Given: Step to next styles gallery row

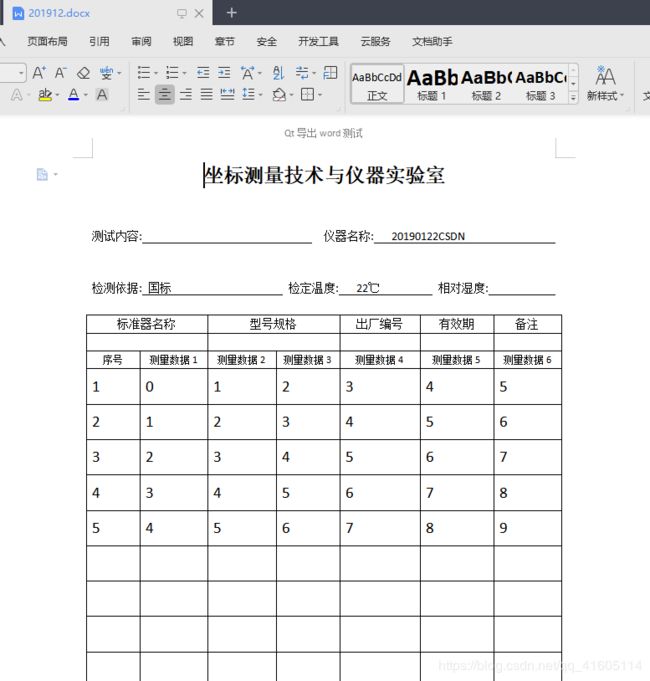Looking at the screenshot, I should [573, 84].
